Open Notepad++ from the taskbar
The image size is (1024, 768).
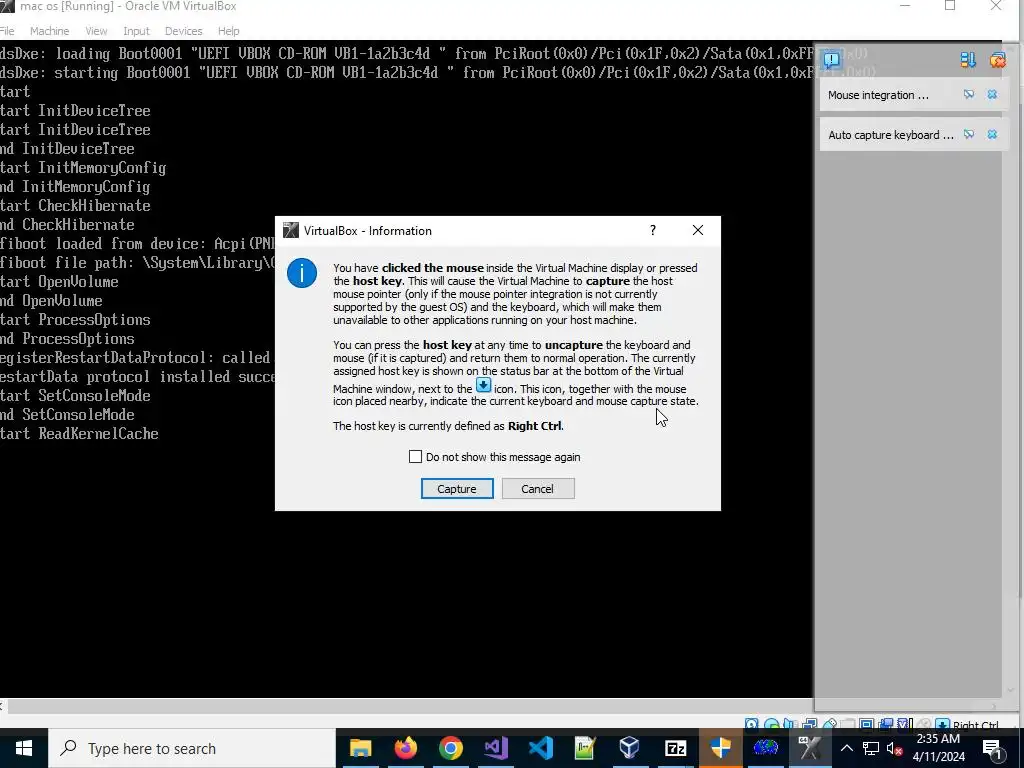585,748
